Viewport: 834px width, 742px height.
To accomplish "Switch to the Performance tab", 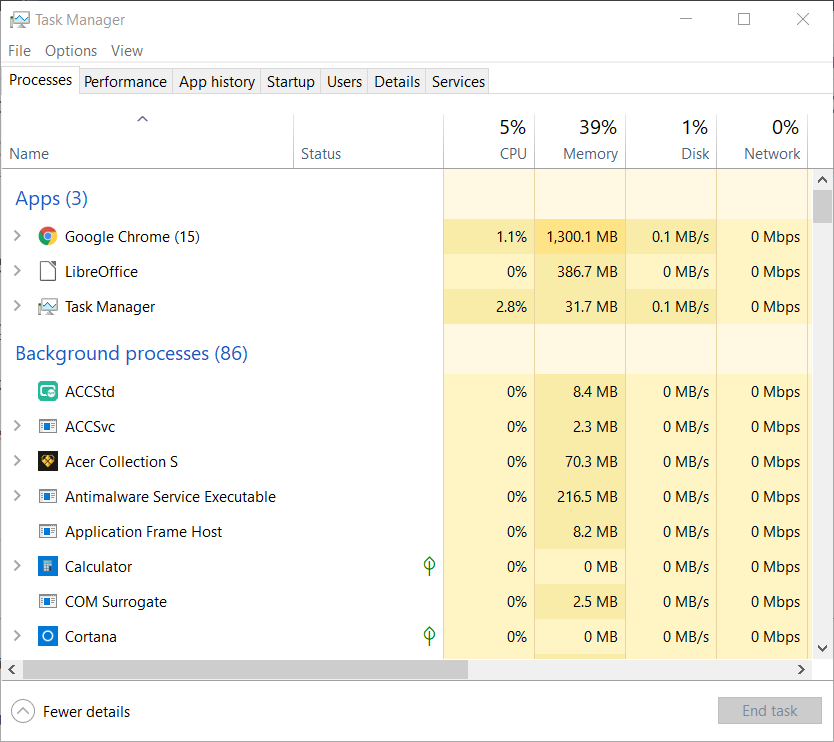I will coord(126,81).
